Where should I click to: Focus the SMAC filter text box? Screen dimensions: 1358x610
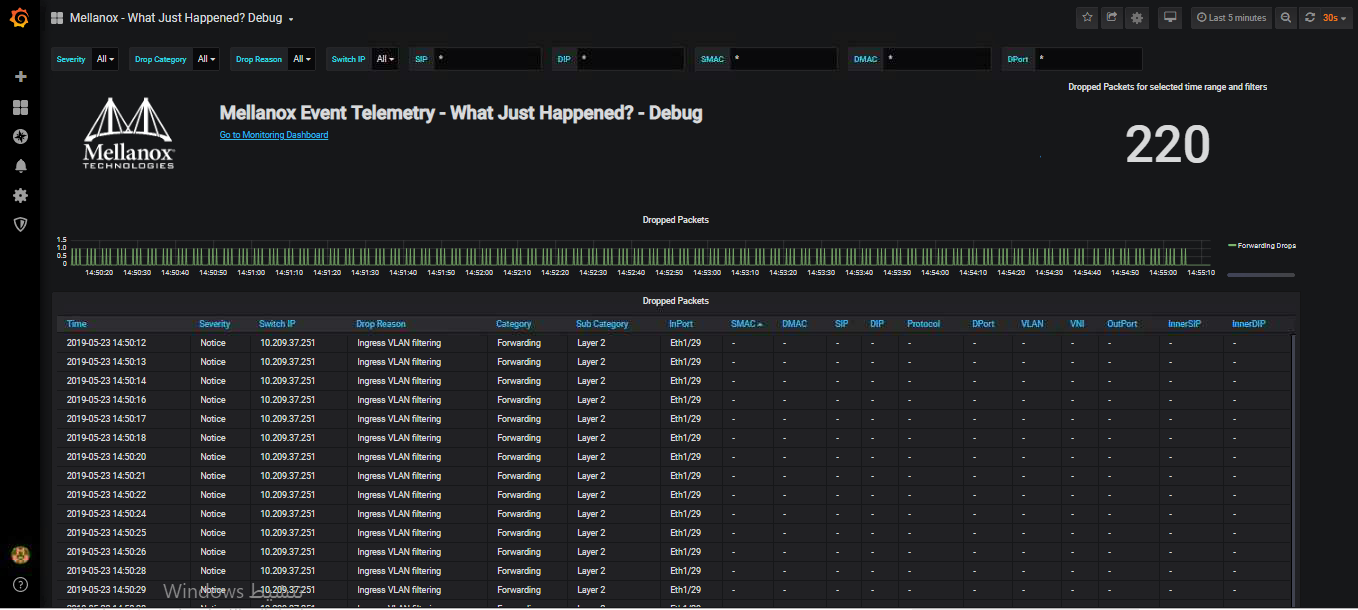pyautogui.click(x=783, y=59)
